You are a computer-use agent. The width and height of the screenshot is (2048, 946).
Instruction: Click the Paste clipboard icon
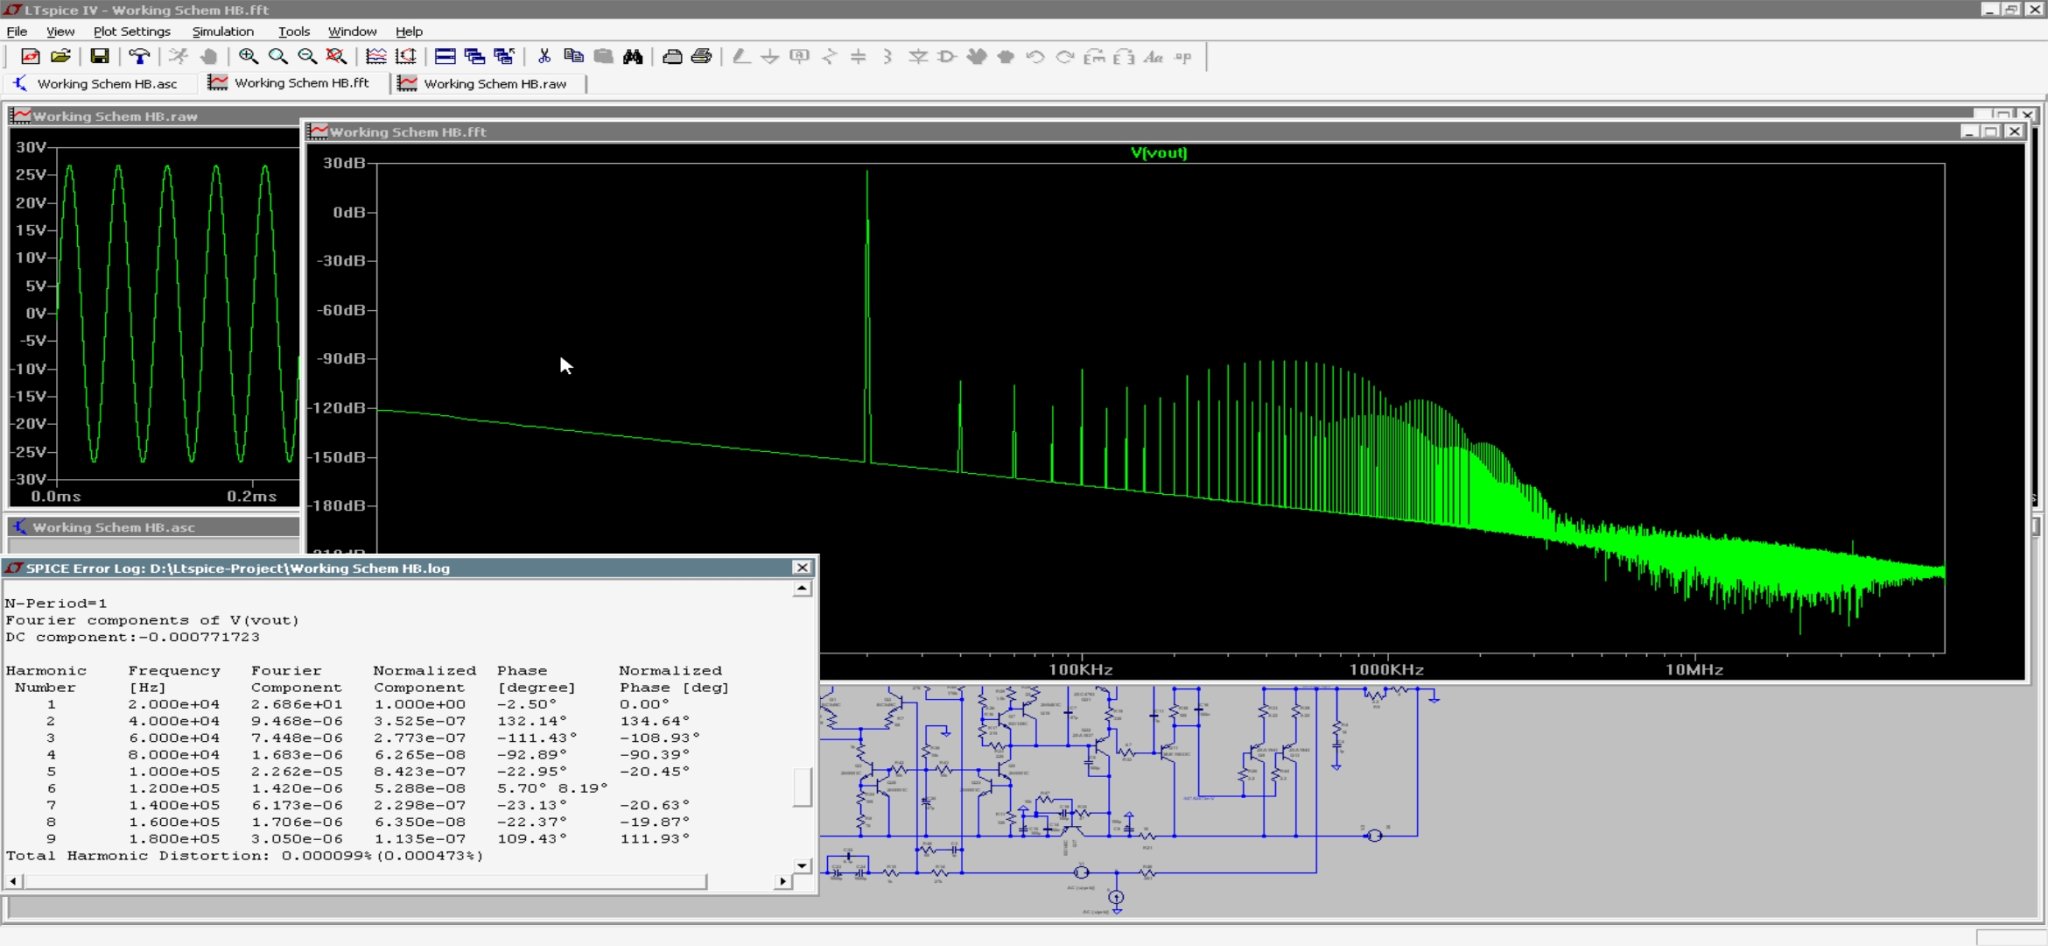603,57
